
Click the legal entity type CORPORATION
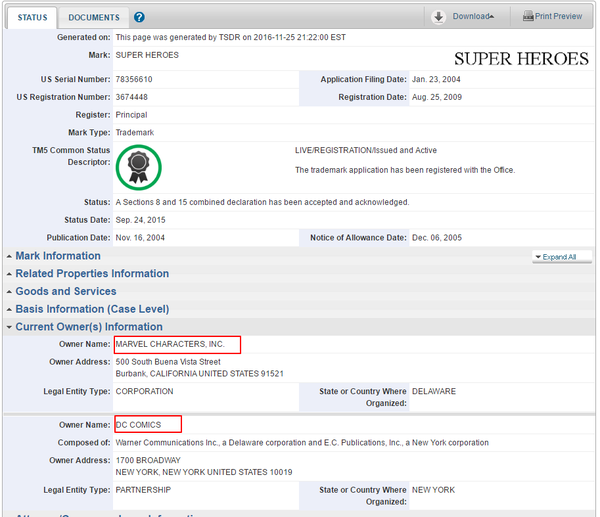[x=144, y=391]
